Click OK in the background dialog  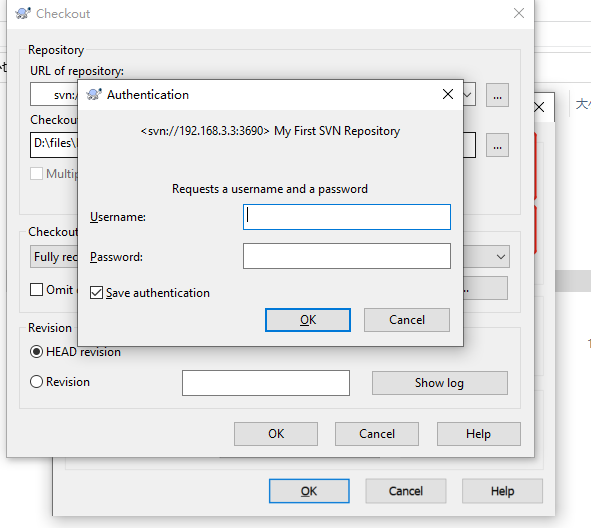(x=309, y=491)
